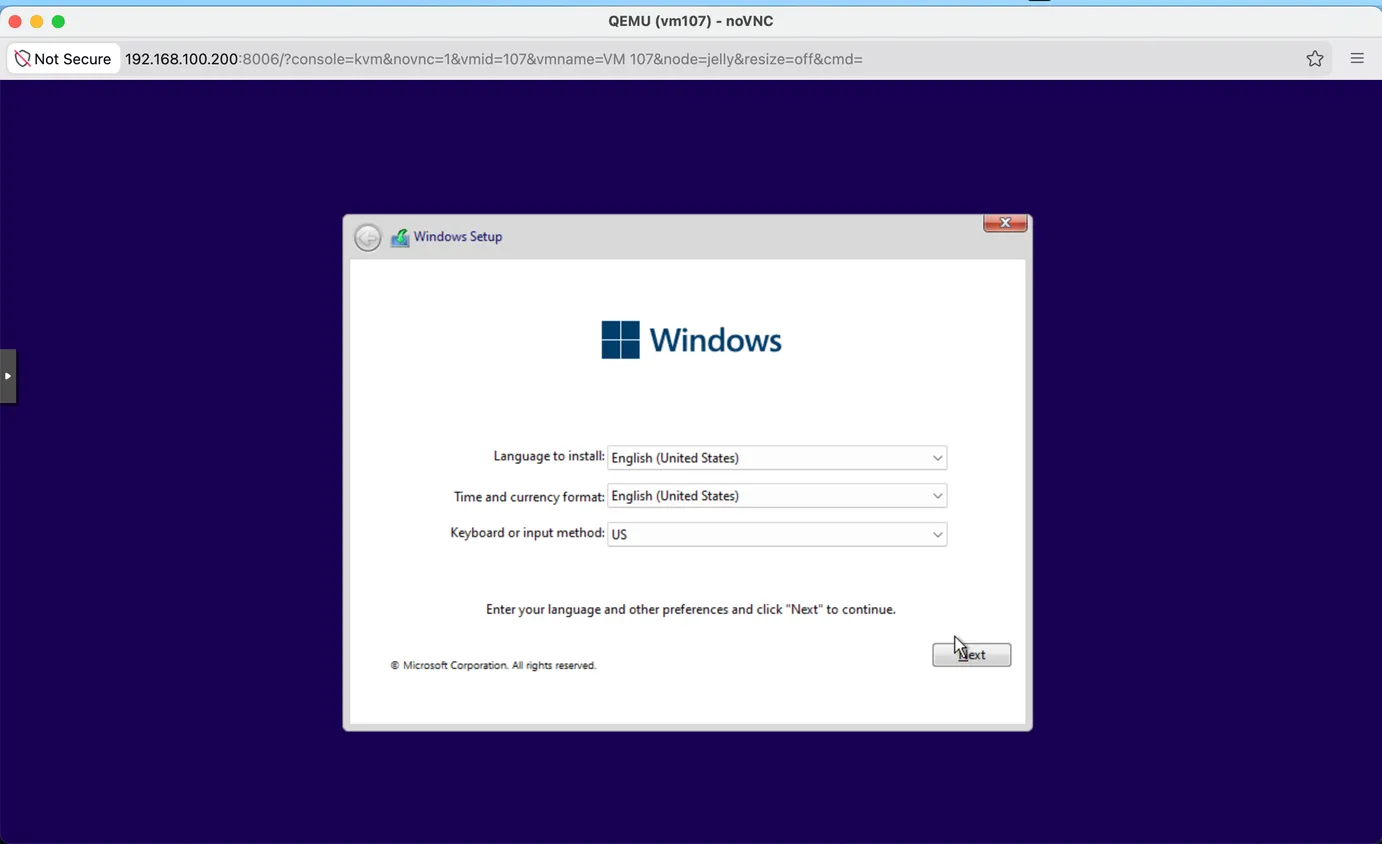Click the back arrow in Windows Setup
Screen dimensions: 1382x844
click(367, 238)
